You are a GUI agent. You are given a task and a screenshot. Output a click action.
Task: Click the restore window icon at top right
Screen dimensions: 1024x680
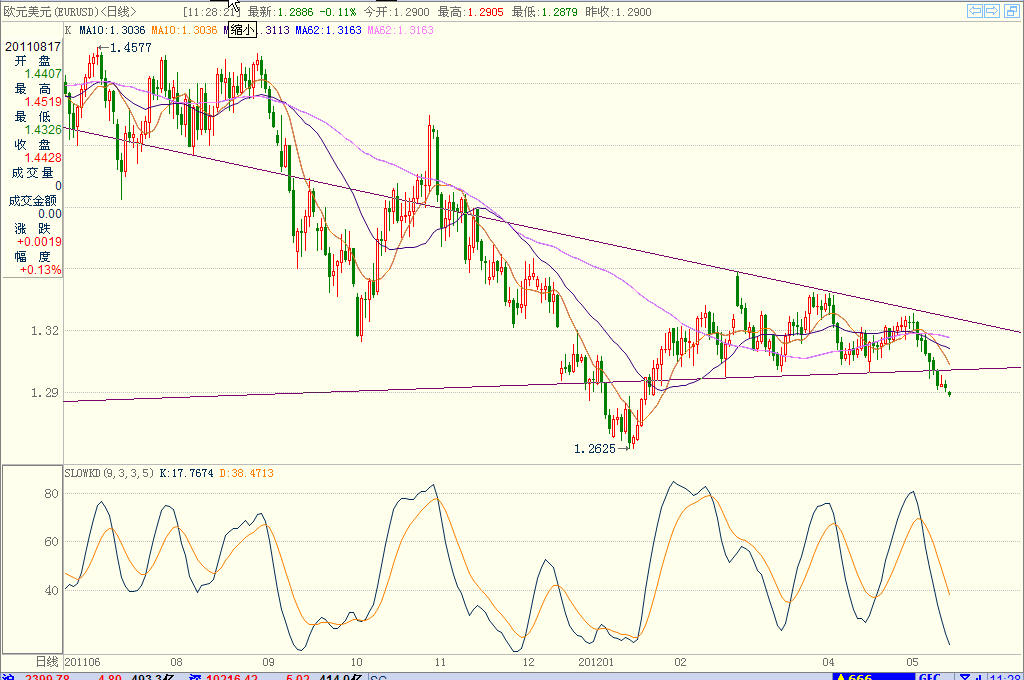pyautogui.click(x=1012, y=10)
